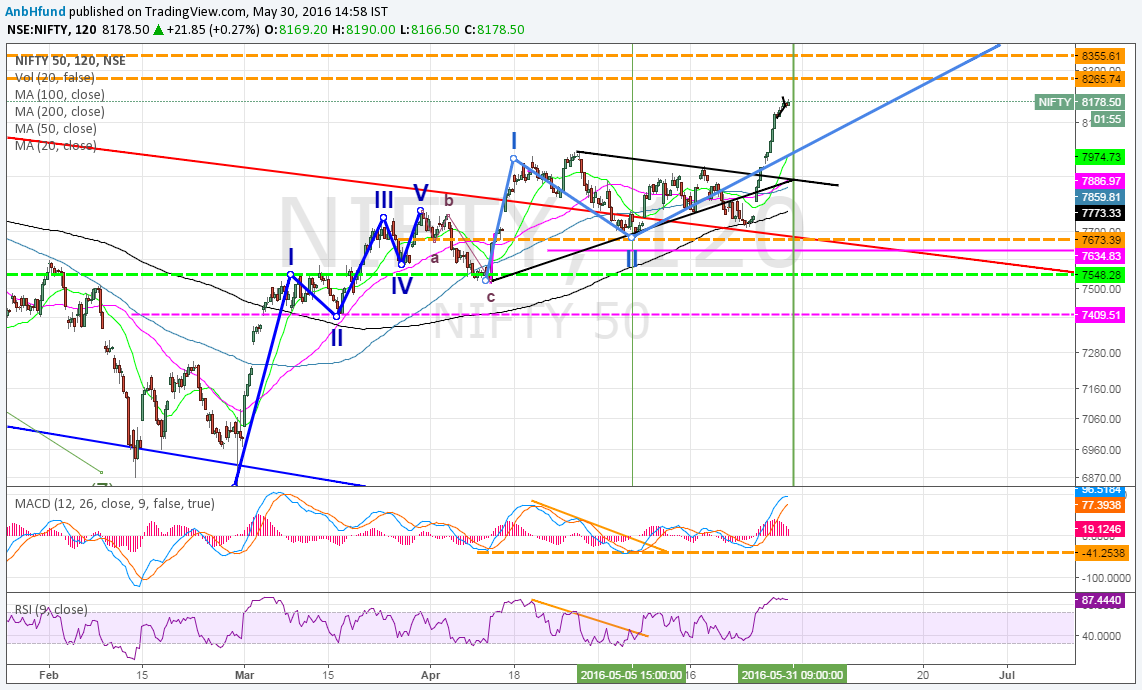The width and height of the screenshot is (1142, 690).
Task: Click the 7673.39 orange price label
Action: point(1100,240)
